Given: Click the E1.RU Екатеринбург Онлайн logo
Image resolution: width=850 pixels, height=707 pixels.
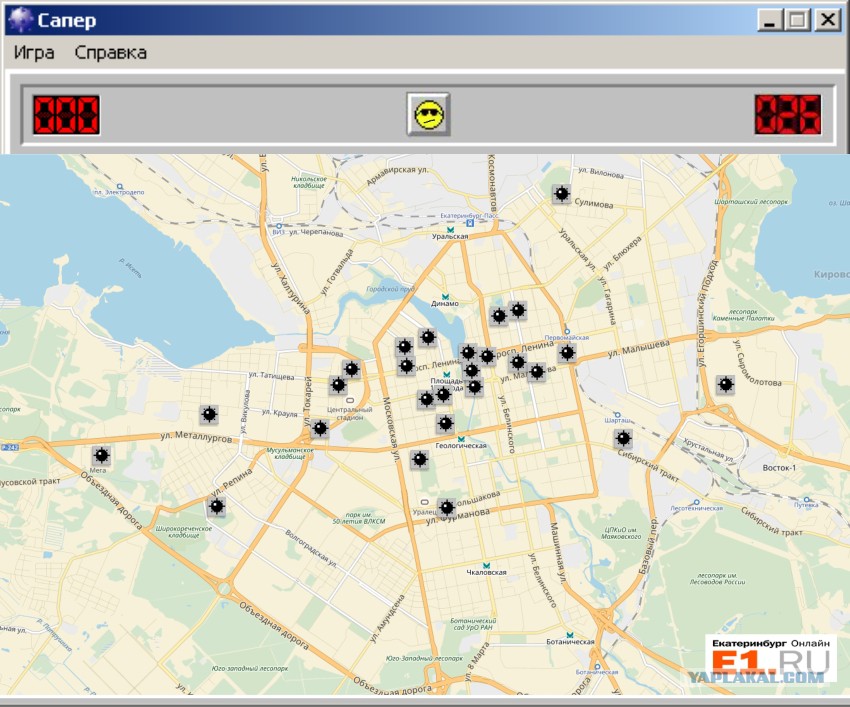Looking at the screenshot, I should pyautogui.click(x=771, y=657).
